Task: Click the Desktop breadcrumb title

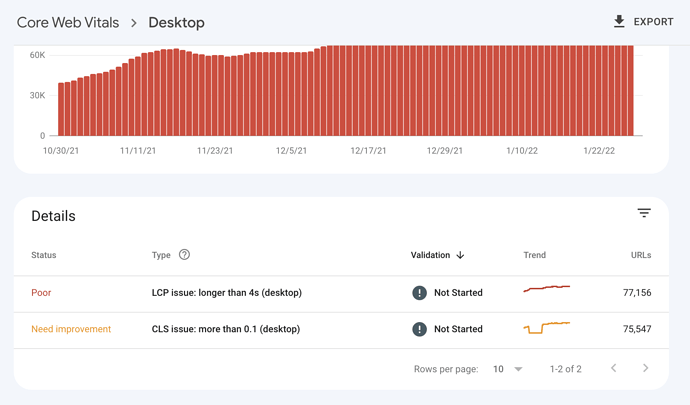Action: [x=176, y=22]
